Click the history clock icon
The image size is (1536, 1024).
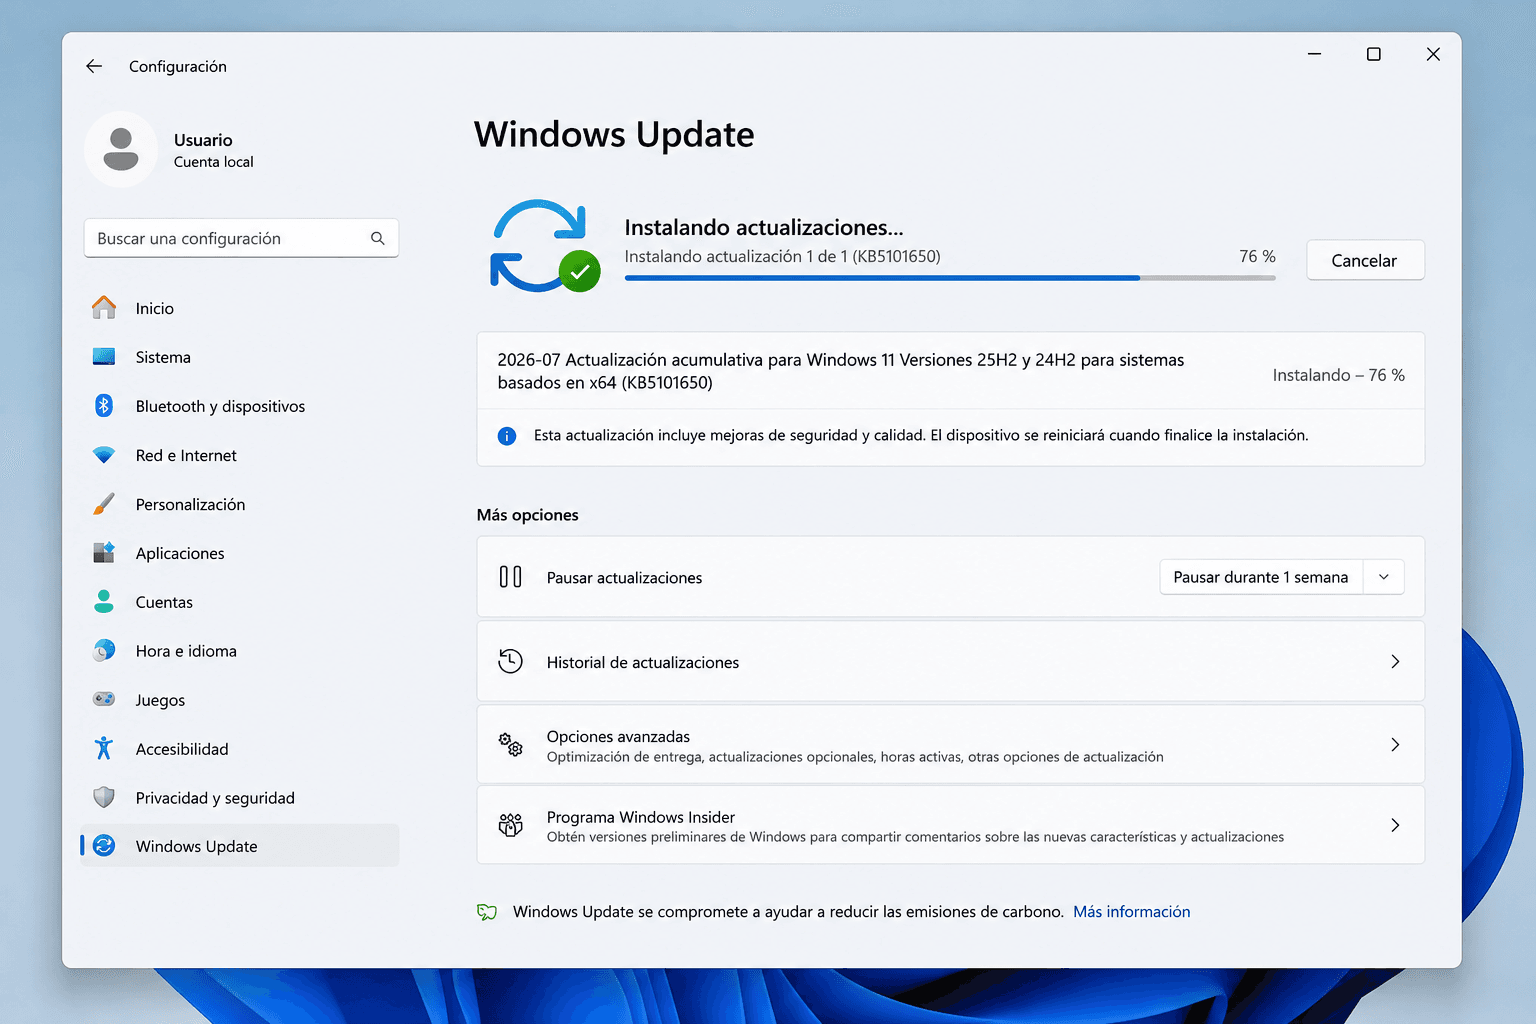[x=510, y=662]
